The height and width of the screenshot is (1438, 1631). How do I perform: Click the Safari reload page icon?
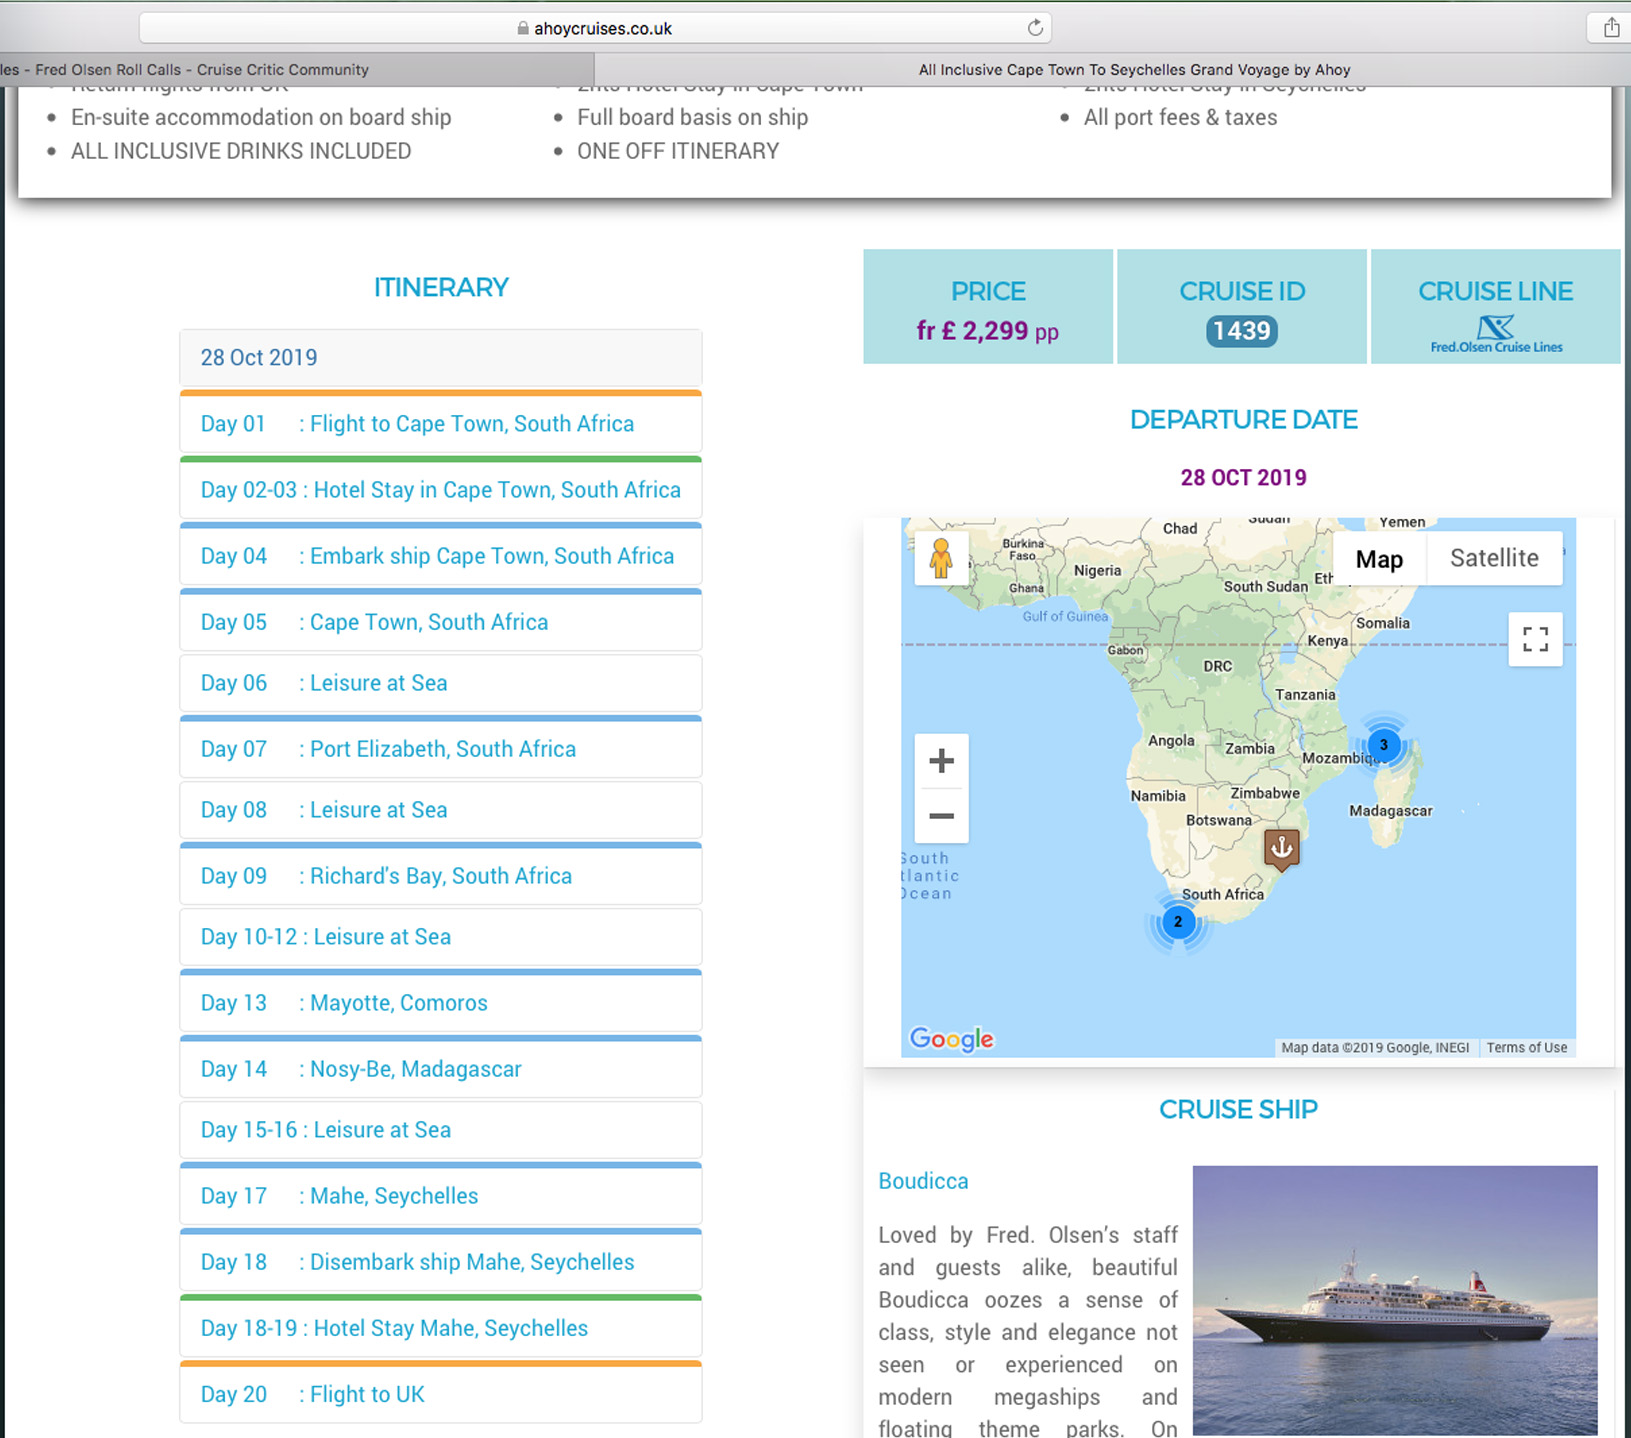1035,28
